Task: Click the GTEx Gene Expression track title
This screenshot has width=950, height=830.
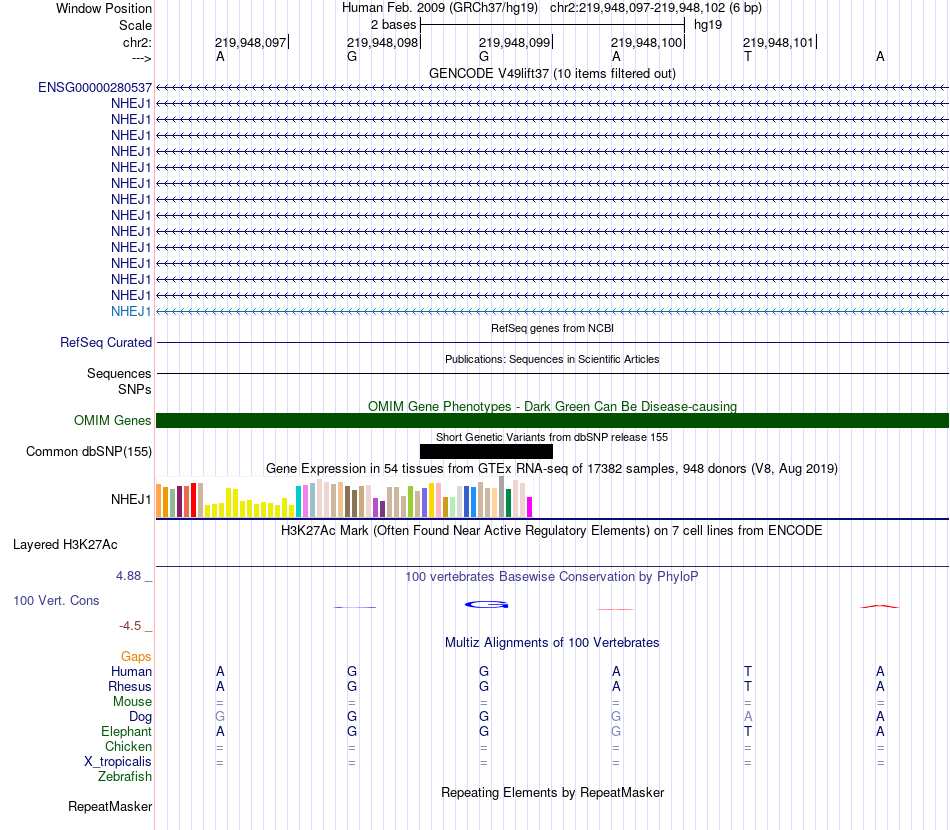Action: pos(552,468)
